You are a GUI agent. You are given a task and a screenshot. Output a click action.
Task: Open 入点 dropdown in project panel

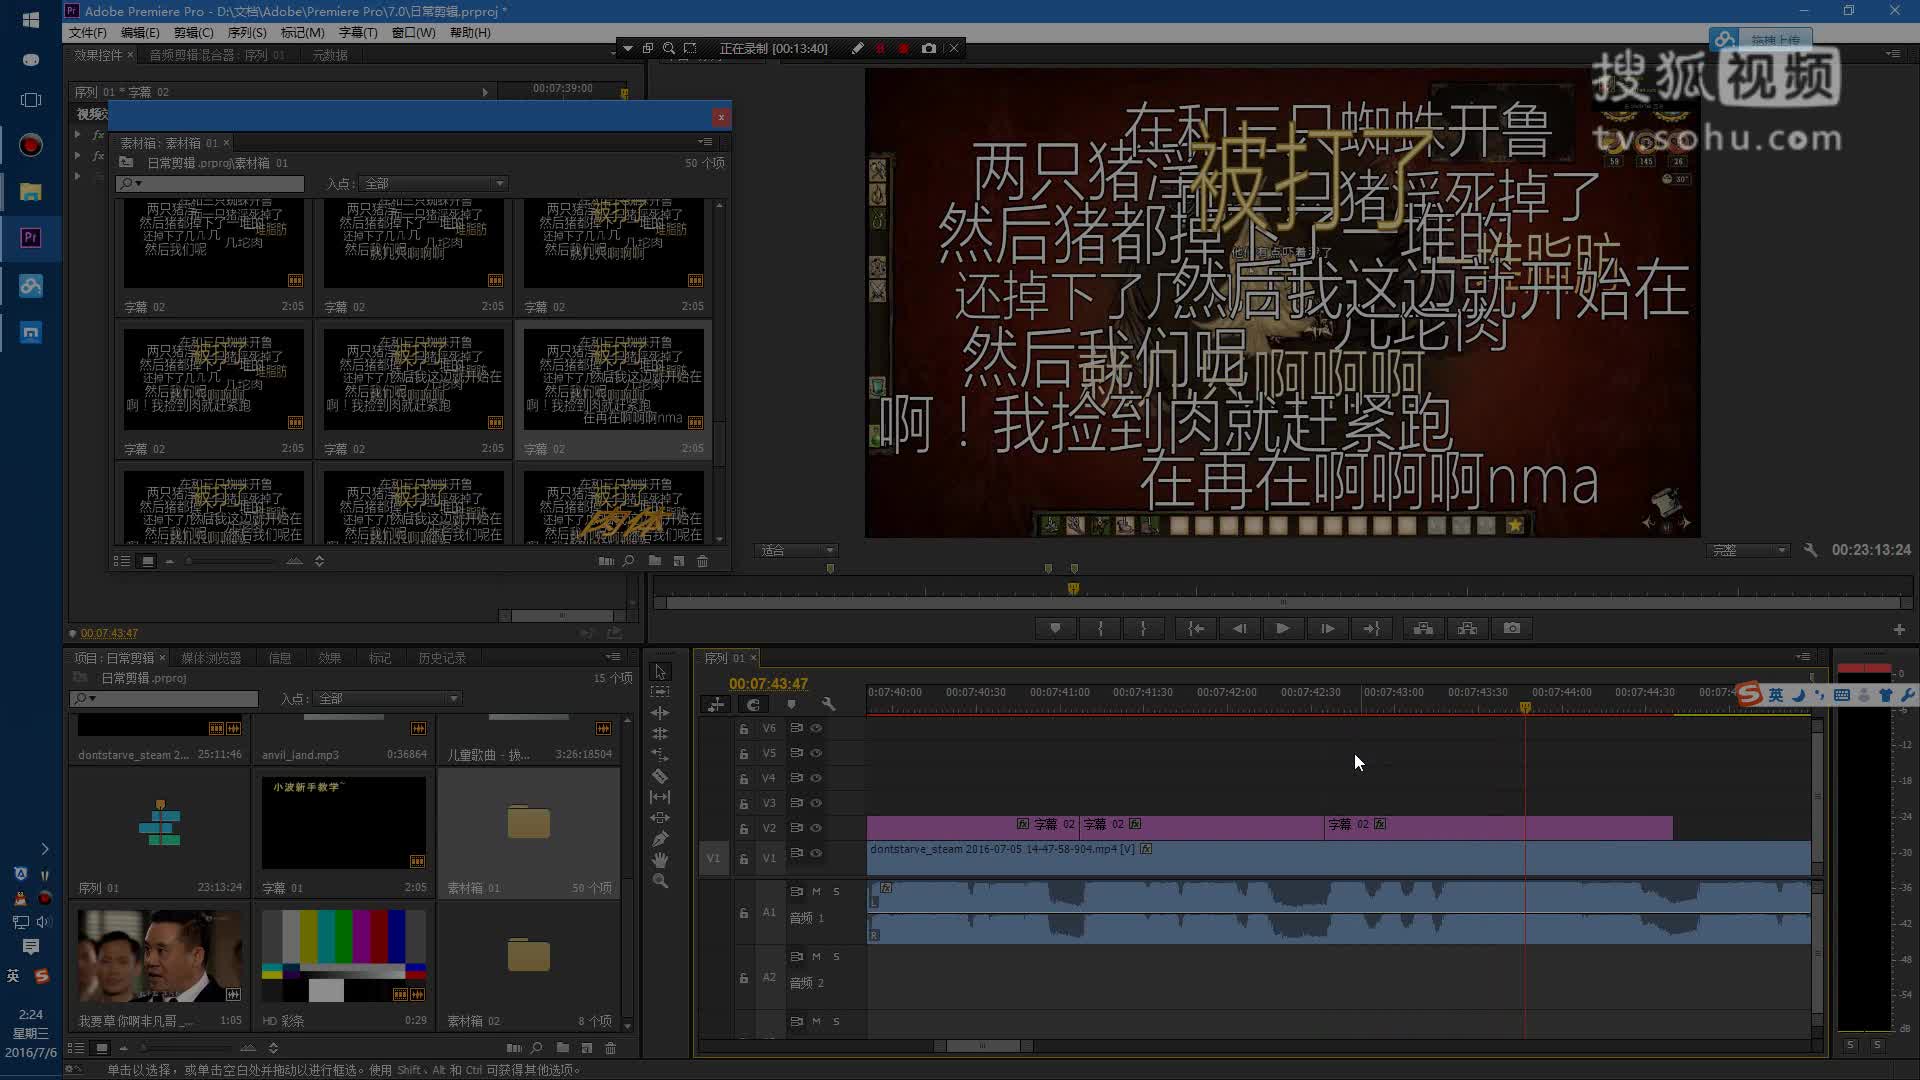point(388,698)
